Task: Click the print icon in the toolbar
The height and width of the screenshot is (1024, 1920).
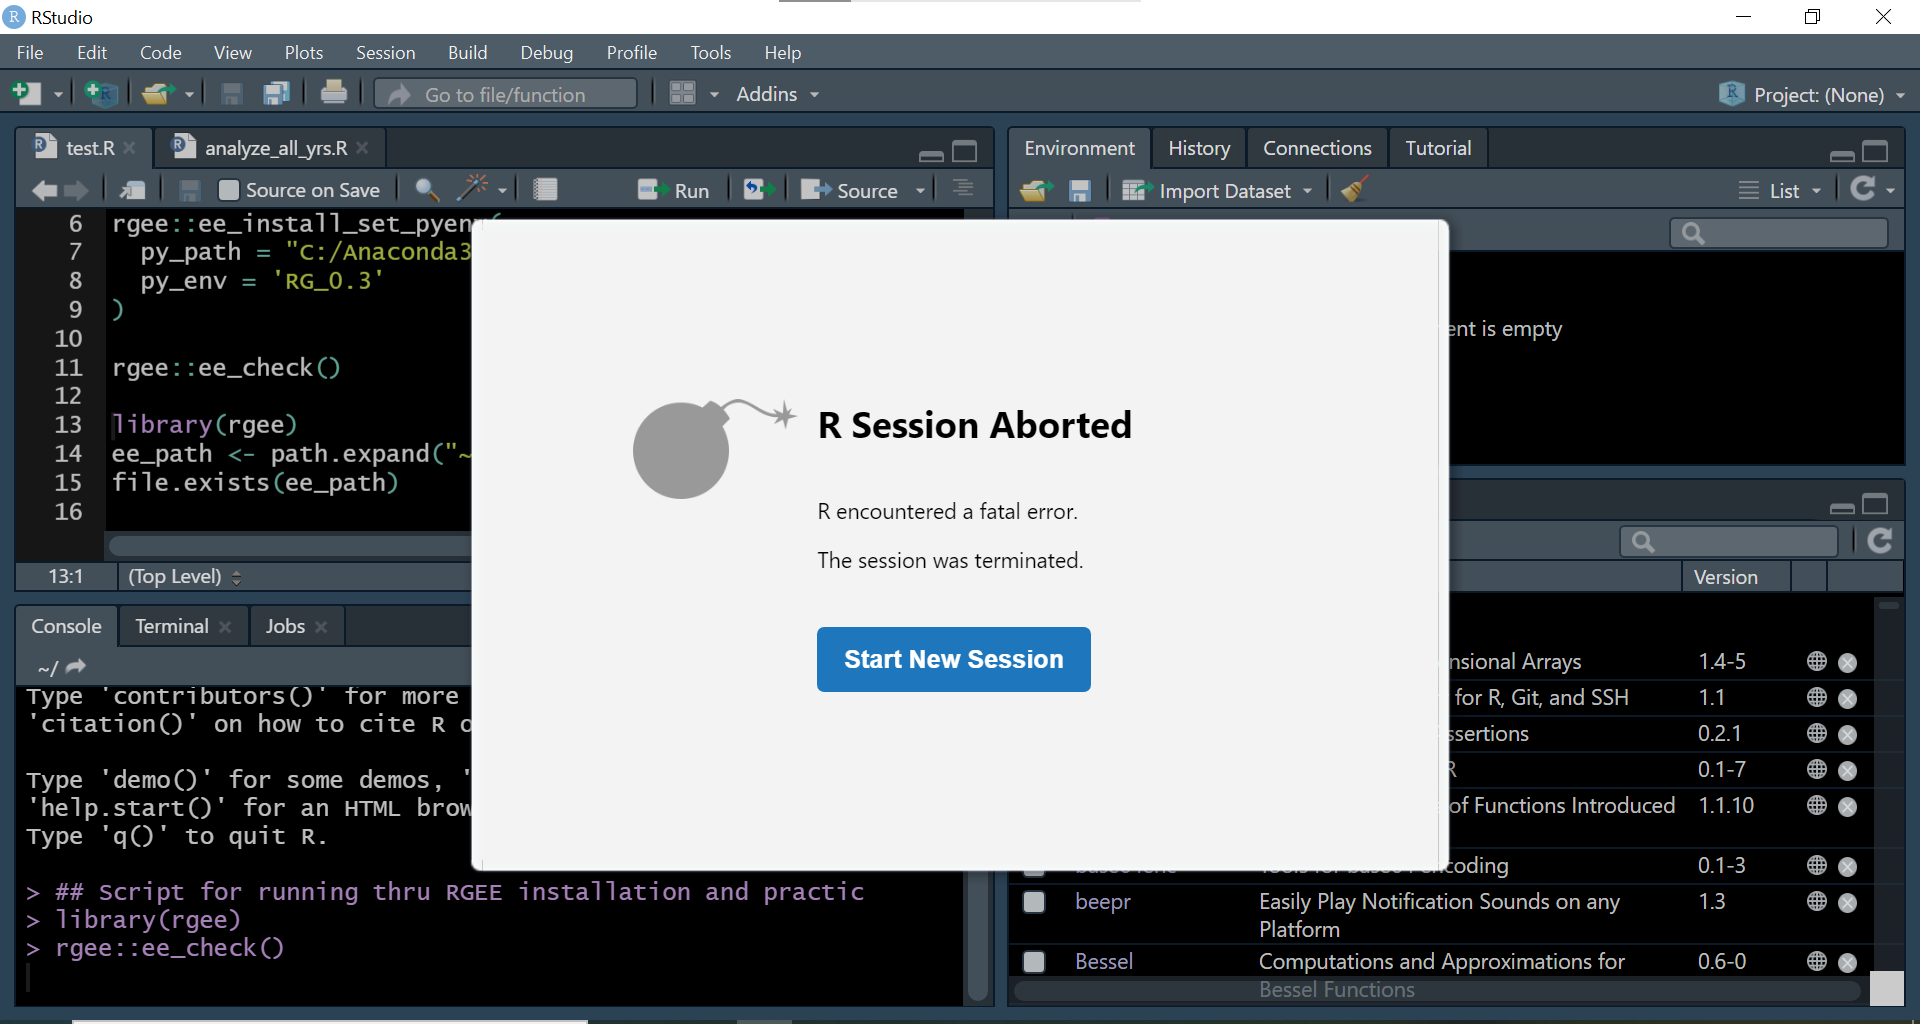Action: 333,92
